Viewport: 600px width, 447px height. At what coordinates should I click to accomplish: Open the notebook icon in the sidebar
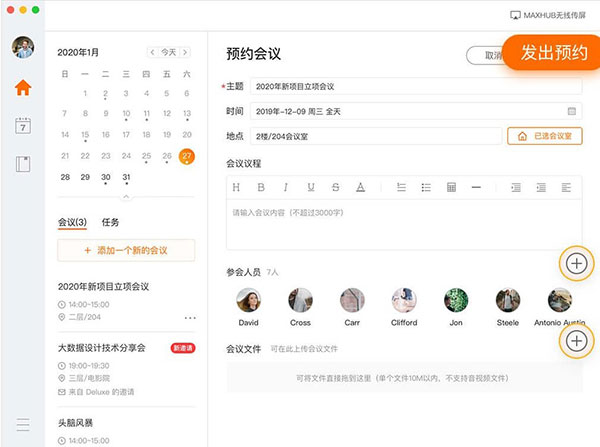tap(22, 164)
